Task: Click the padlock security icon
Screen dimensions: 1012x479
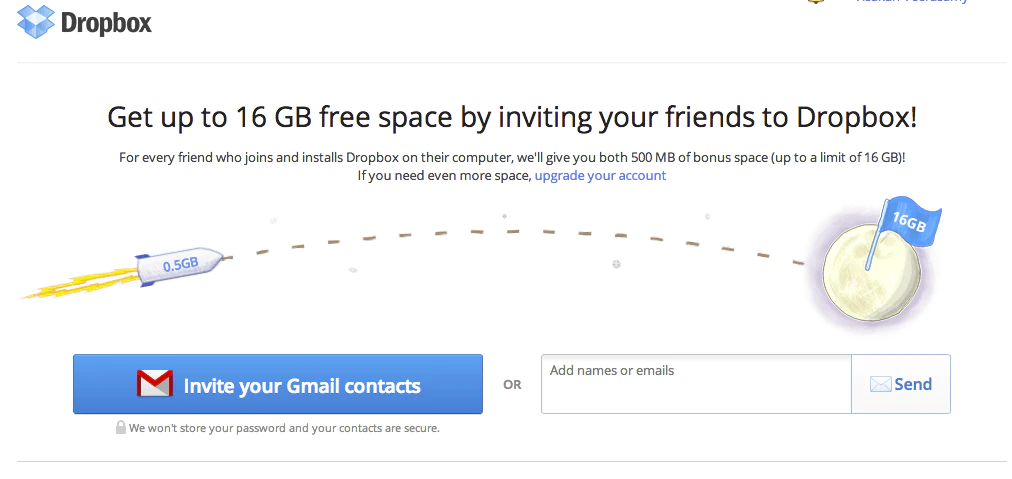Action: click(121, 428)
